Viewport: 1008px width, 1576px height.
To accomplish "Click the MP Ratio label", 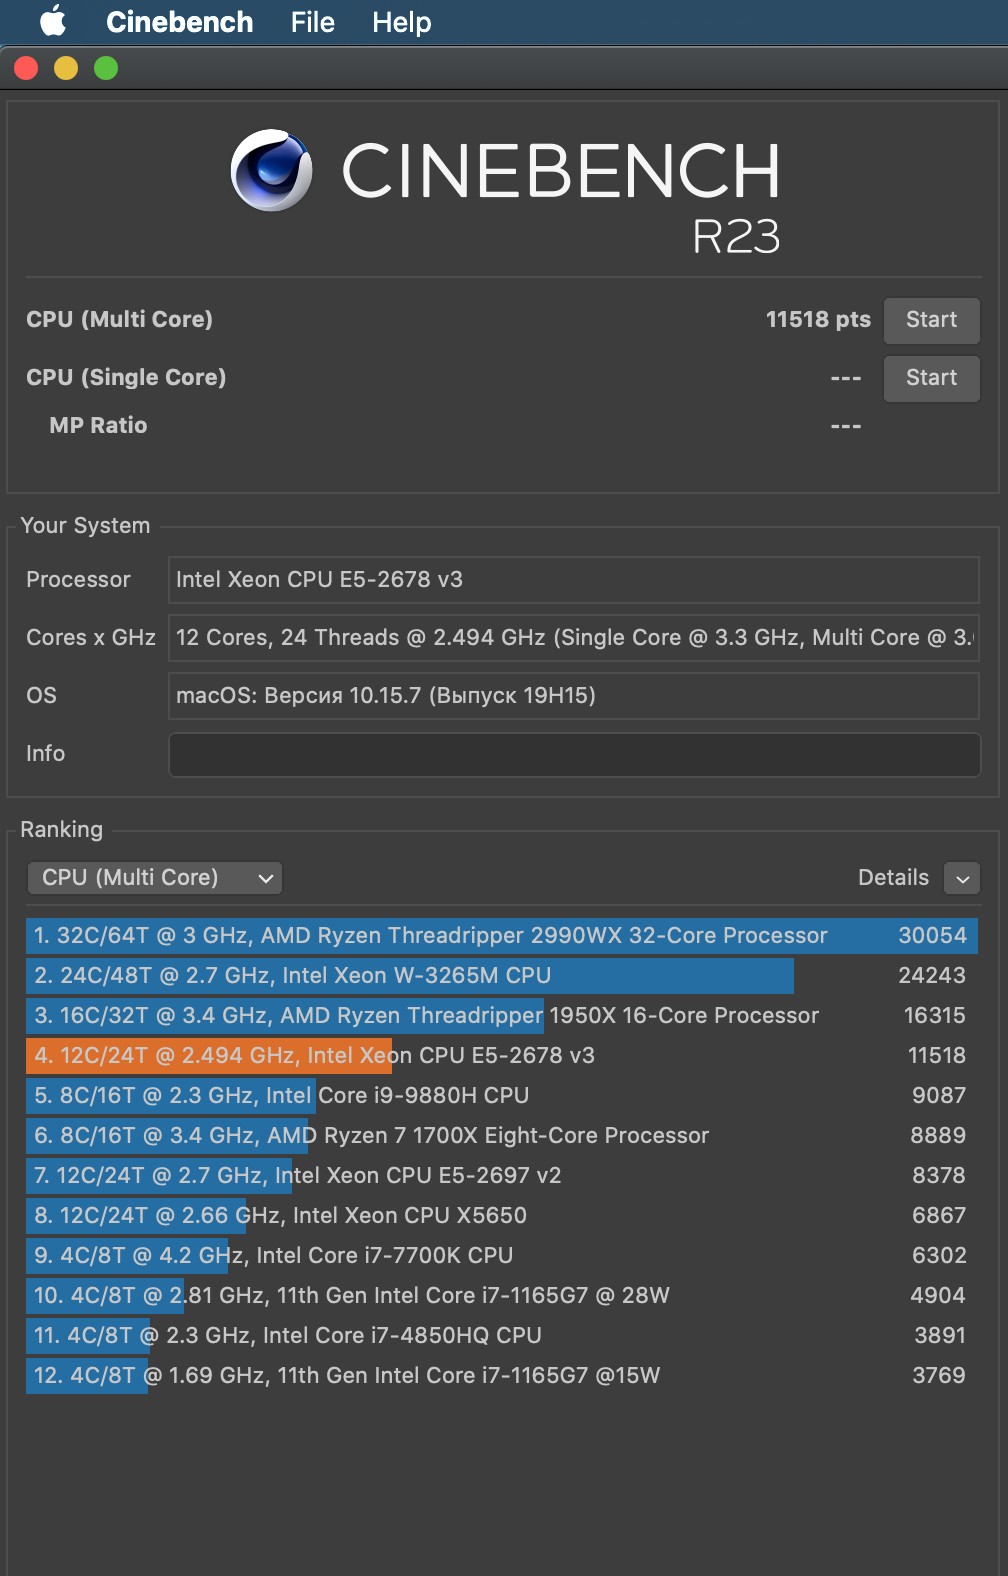I will 98,426.
